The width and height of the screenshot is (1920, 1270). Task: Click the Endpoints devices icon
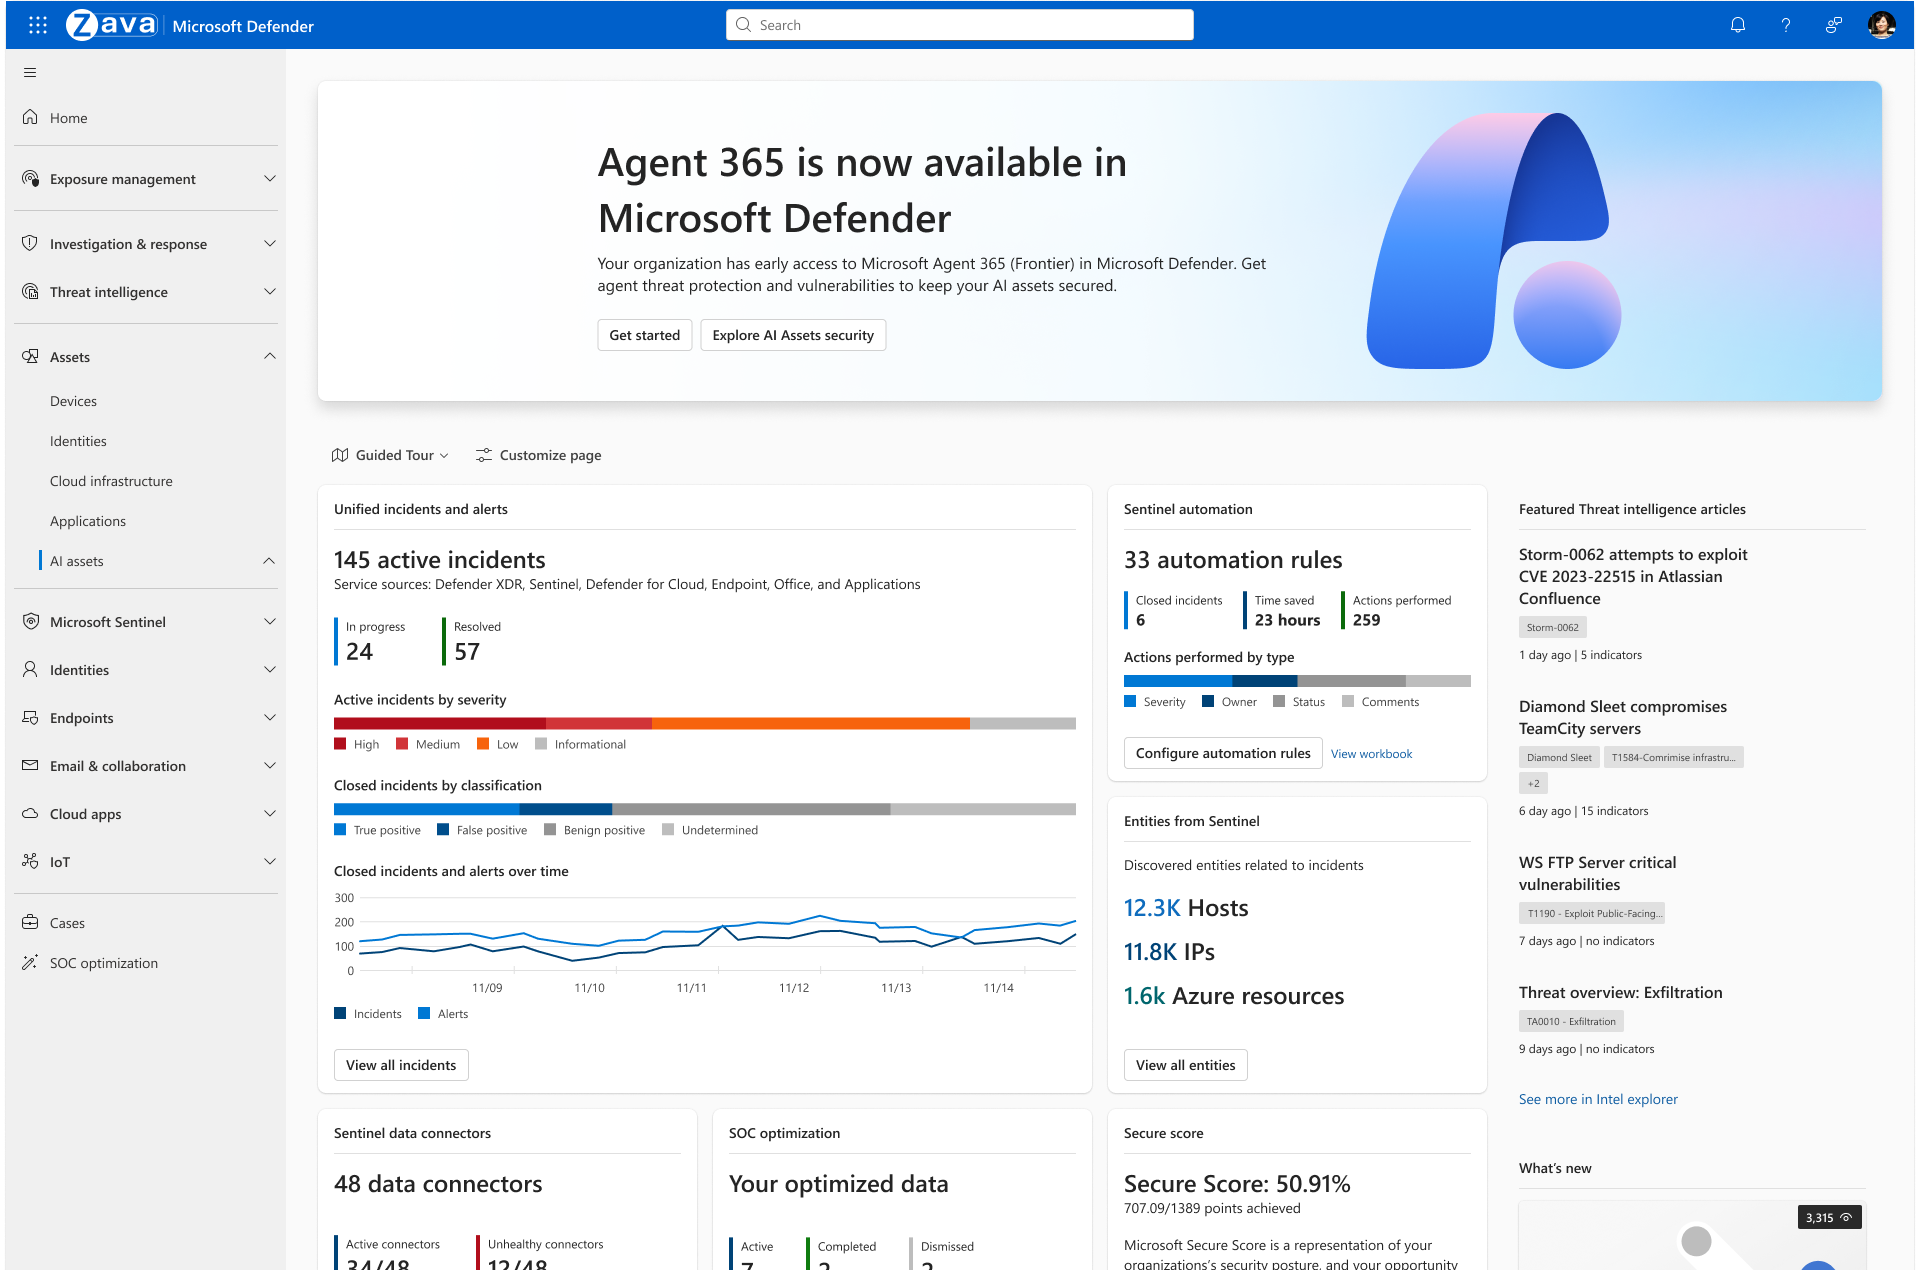[30, 717]
